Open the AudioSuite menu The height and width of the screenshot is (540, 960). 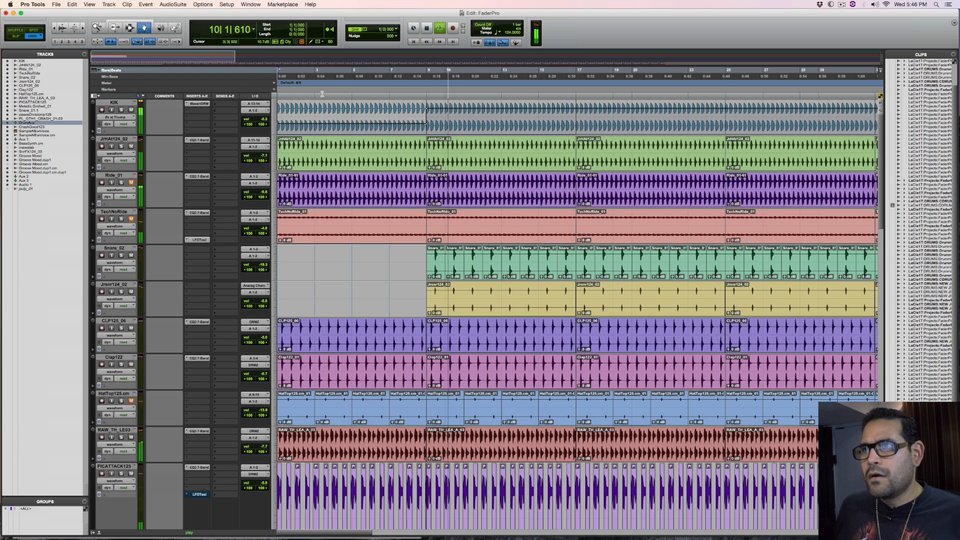tap(173, 4)
